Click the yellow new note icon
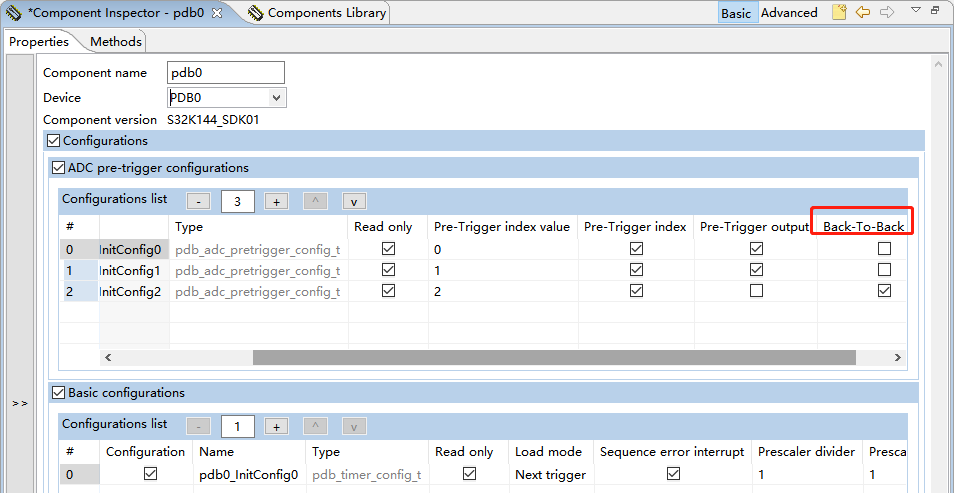Screen dimensions: 954x493 coord(839,12)
